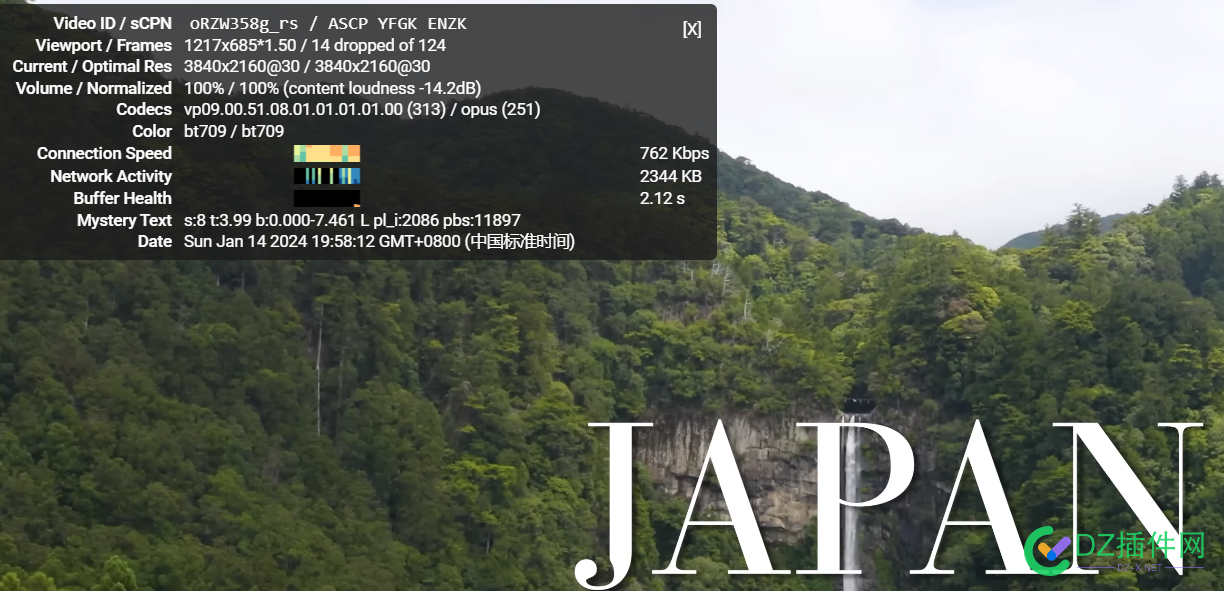Close the stats for nerds panel
Viewport: 1224px width, 591px height.
tap(691, 29)
